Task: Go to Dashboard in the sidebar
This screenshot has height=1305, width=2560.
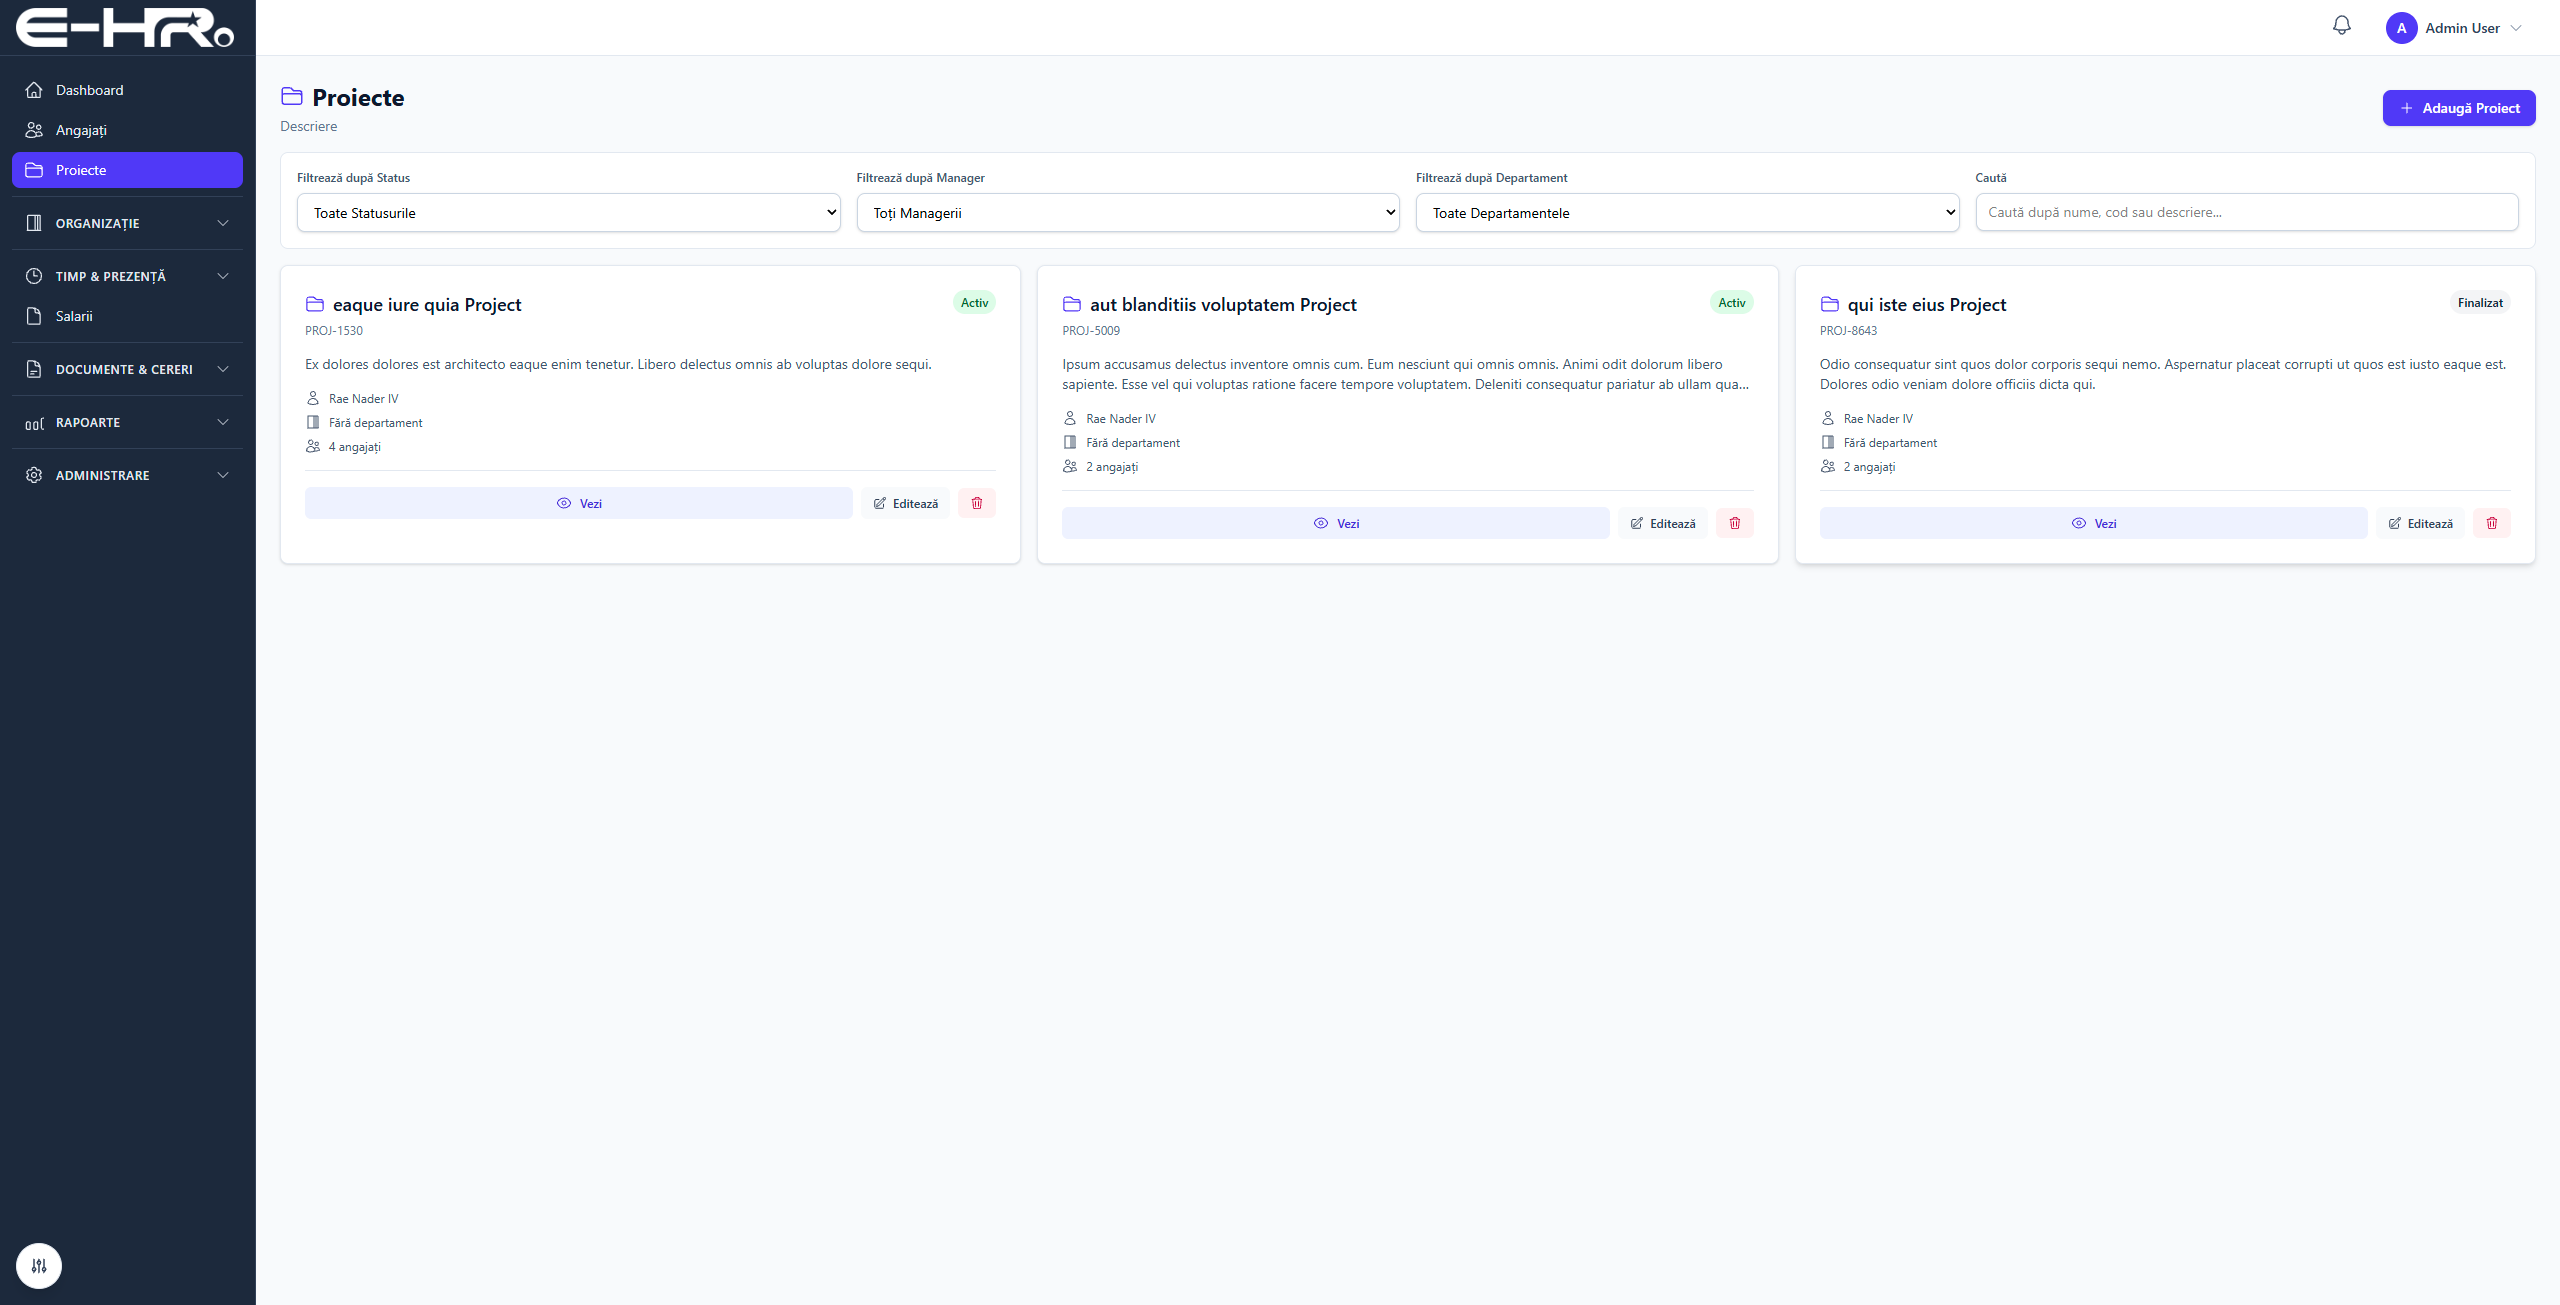Action: 127,90
